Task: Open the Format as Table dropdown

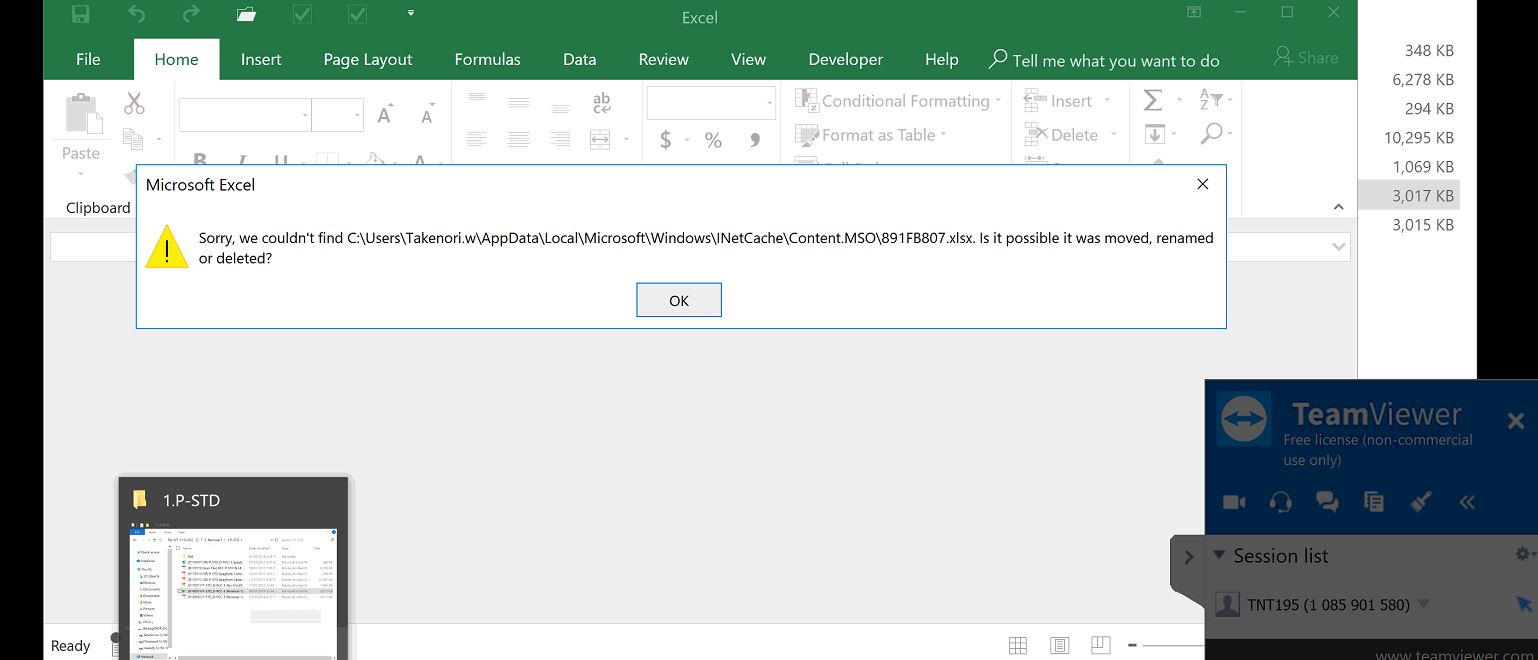Action: 871,135
